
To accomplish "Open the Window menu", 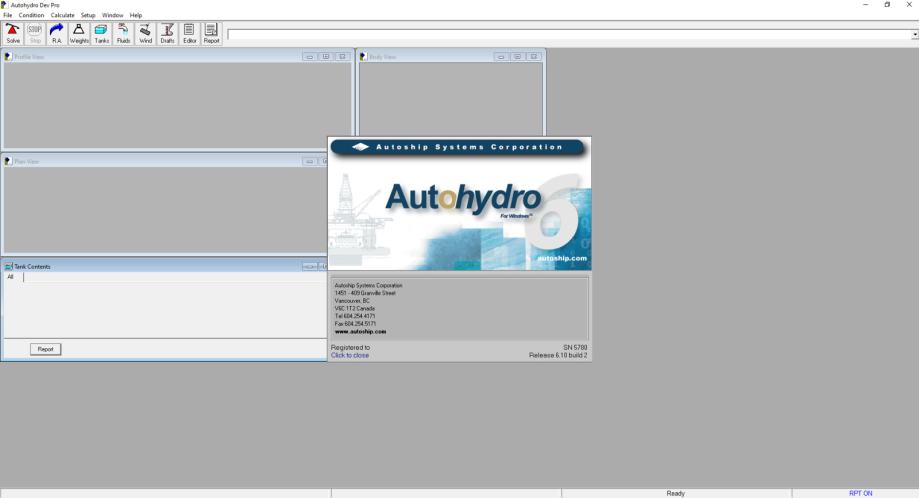I will pyautogui.click(x=113, y=15).
